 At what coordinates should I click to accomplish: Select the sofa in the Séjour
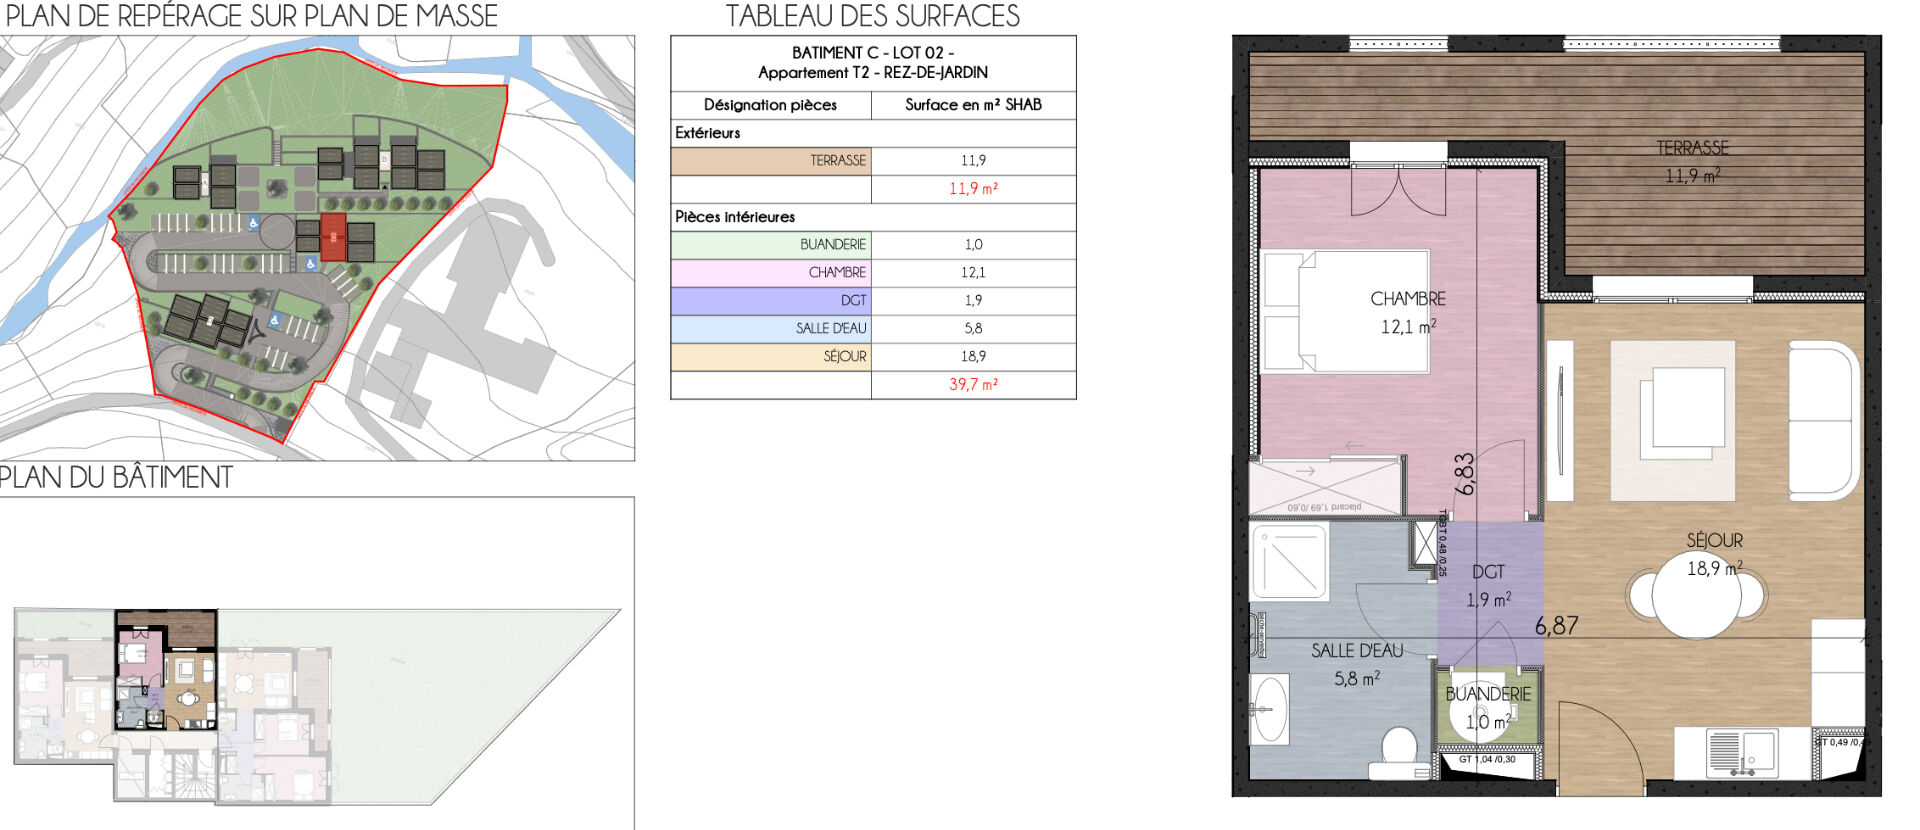pos(1822,420)
